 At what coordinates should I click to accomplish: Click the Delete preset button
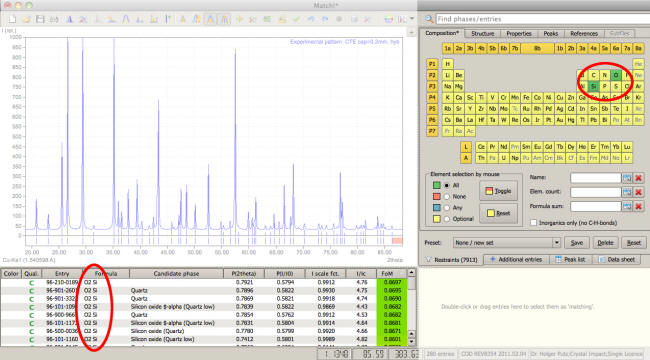pyautogui.click(x=605, y=243)
